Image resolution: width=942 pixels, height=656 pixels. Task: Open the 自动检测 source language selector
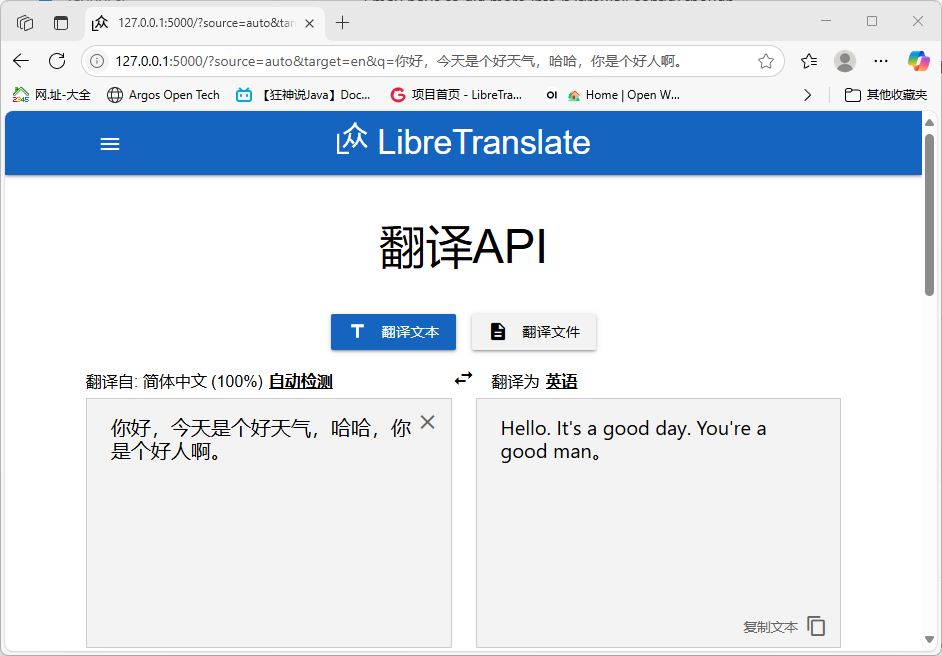[x=300, y=381]
